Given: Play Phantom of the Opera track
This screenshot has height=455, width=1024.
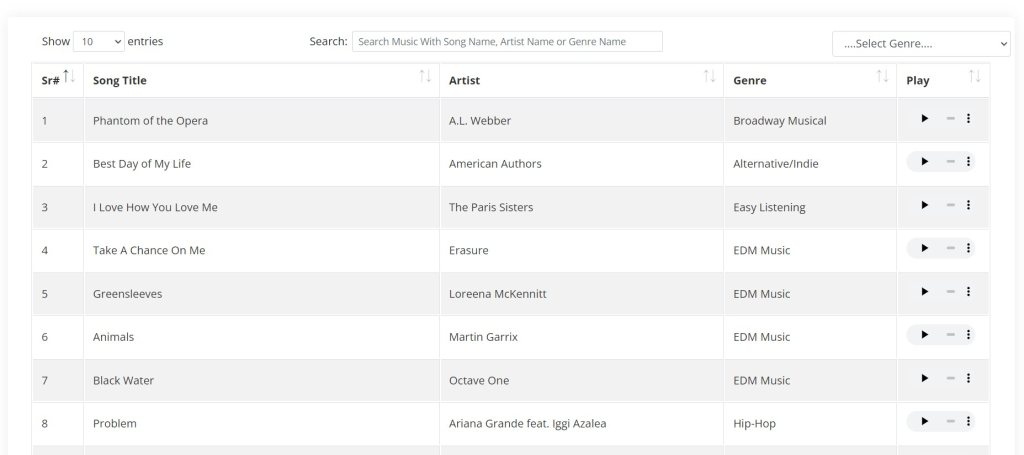Looking at the screenshot, I should pos(924,118).
